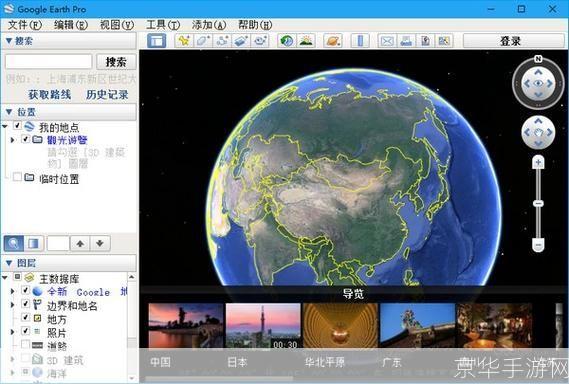Open the 历史记录 link

tap(107, 95)
